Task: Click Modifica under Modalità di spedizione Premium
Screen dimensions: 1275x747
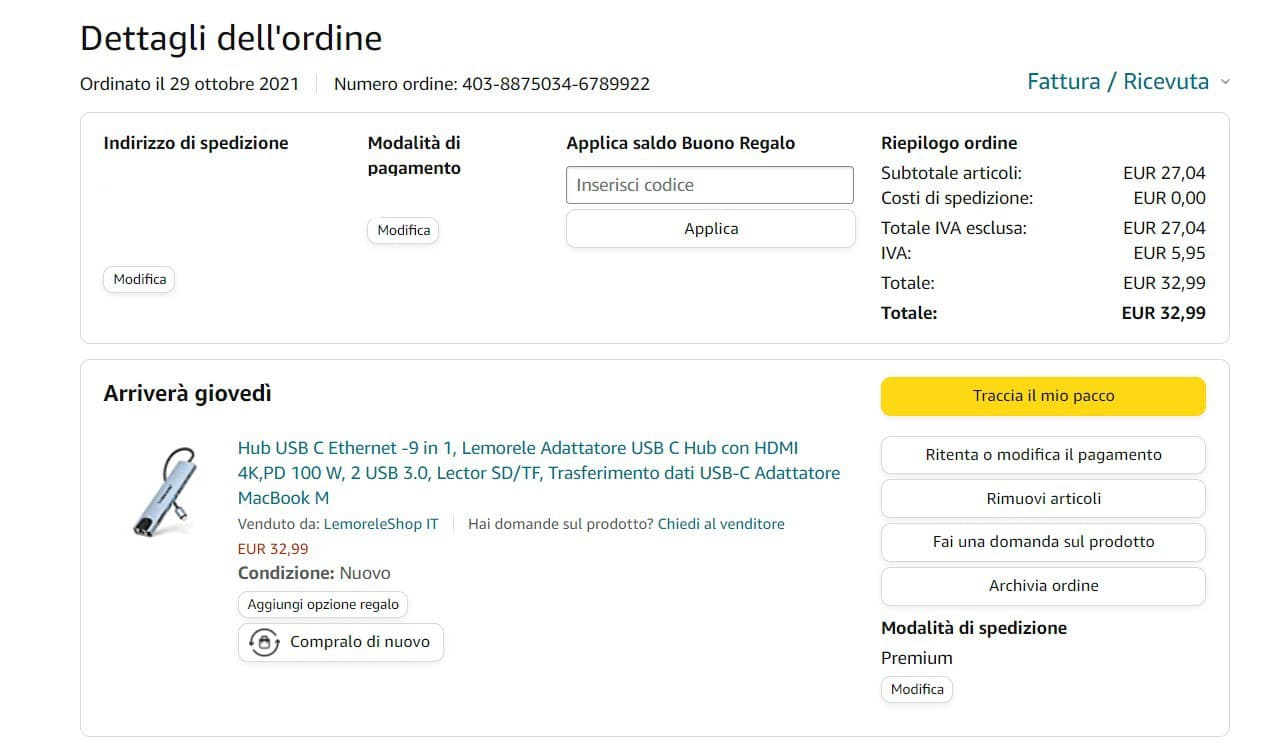Action: (x=917, y=689)
